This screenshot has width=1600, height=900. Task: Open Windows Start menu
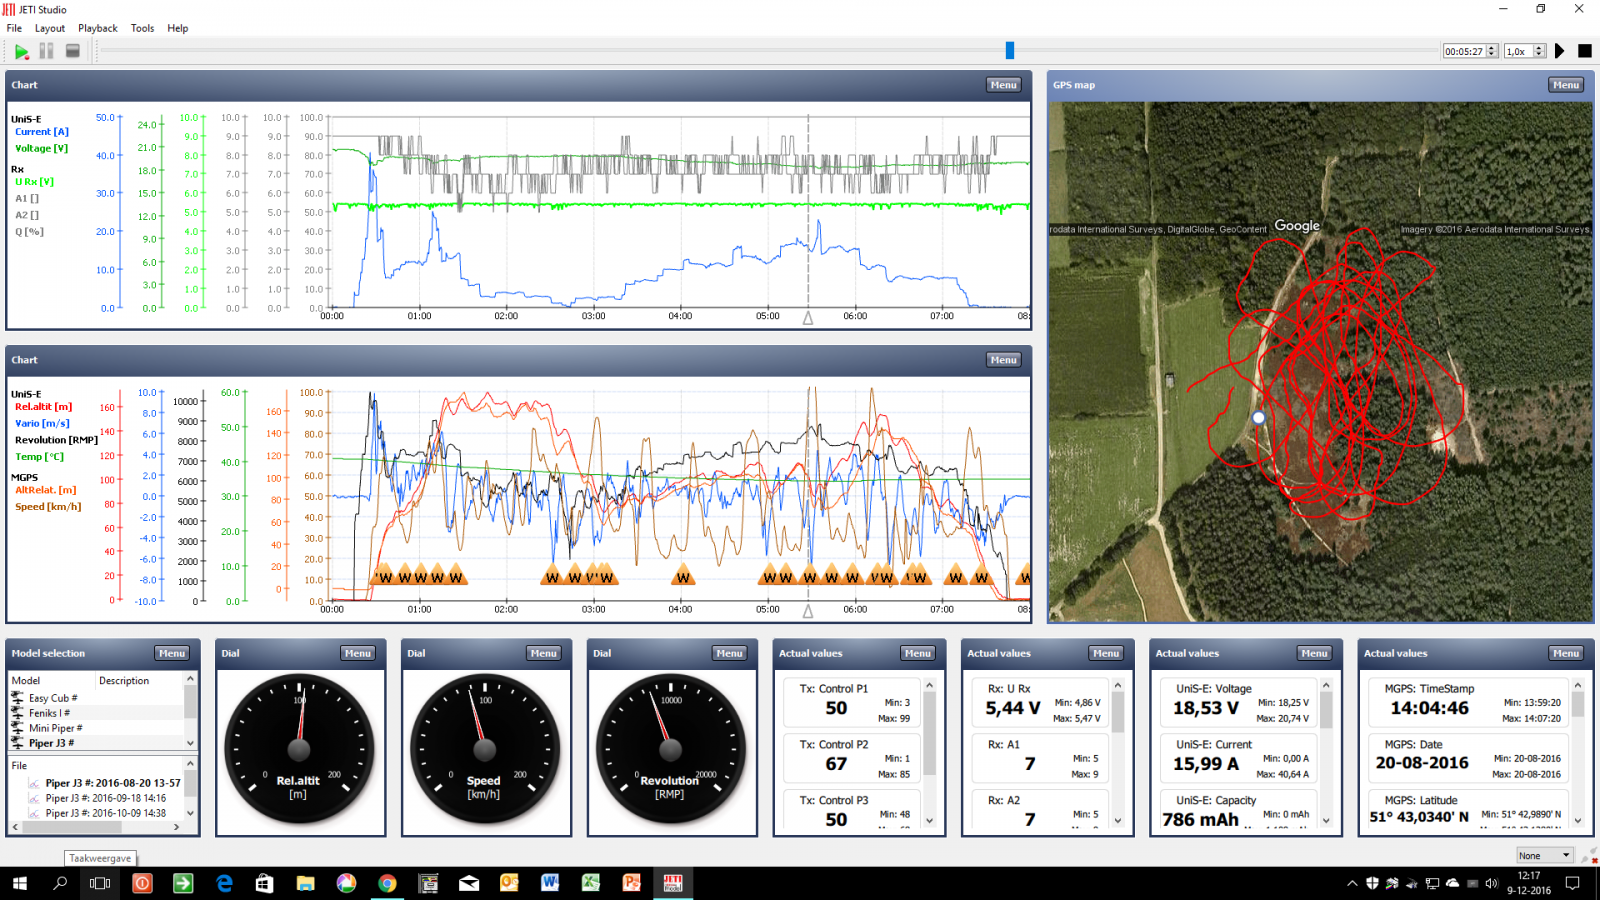click(x=19, y=883)
